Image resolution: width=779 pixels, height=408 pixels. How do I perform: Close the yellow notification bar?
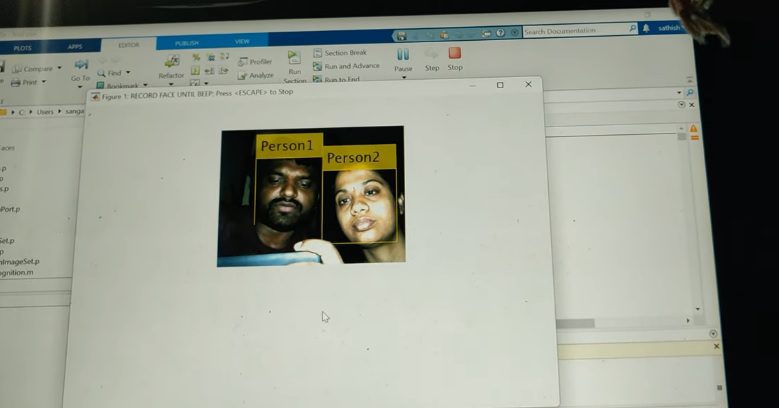pyautogui.click(x=716, y=346)
